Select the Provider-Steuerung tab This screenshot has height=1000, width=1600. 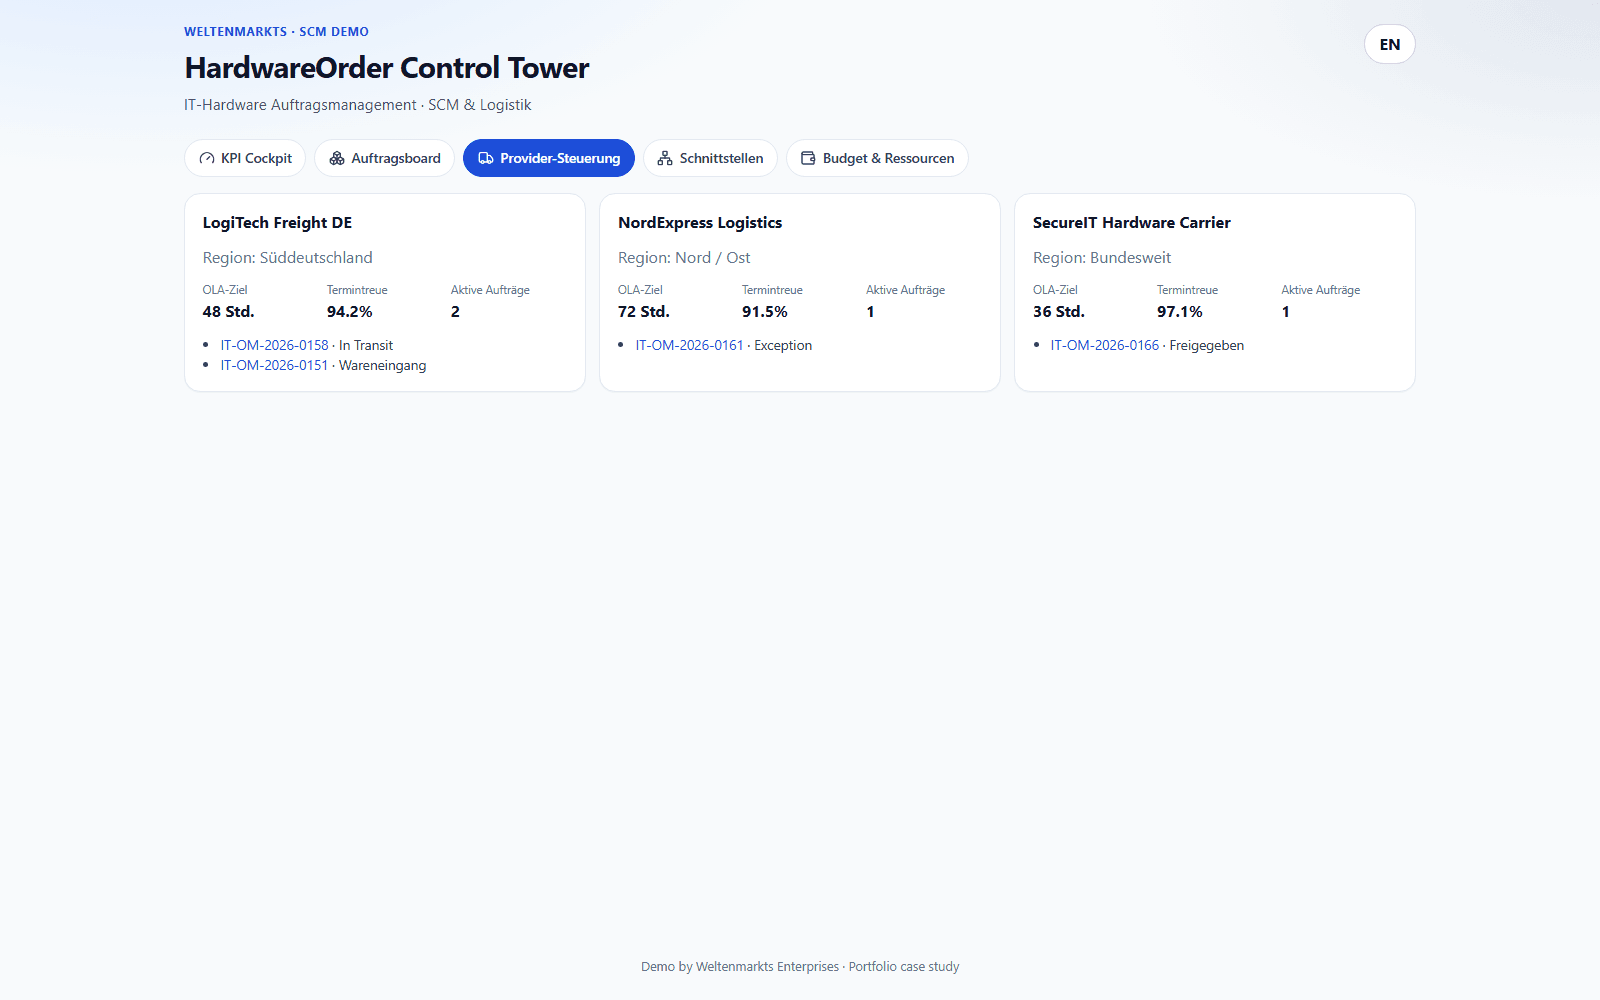tap(549, 158)
